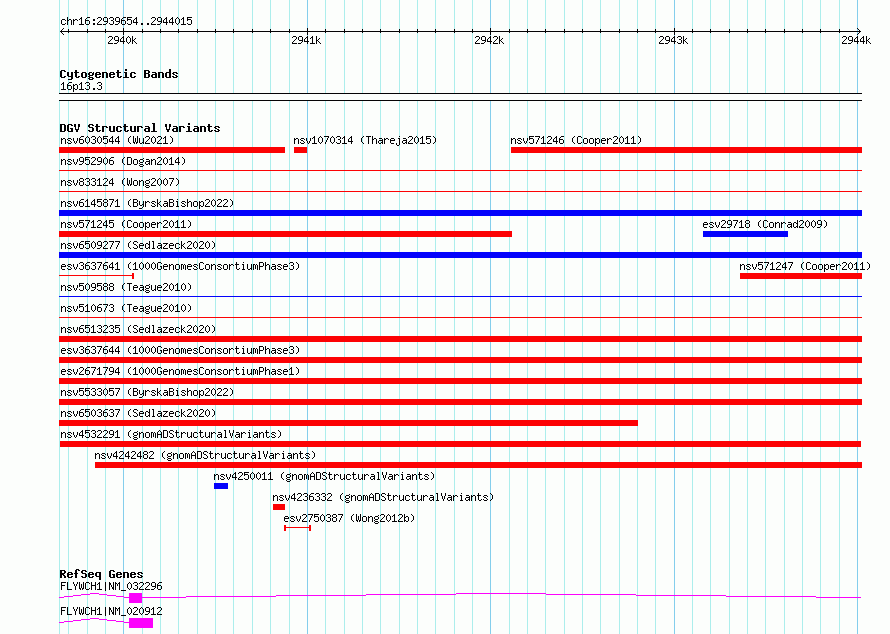
Task: Open nsv4236332 (gnomADStructuralVariants) label
Action: click(x=383, y=497)
